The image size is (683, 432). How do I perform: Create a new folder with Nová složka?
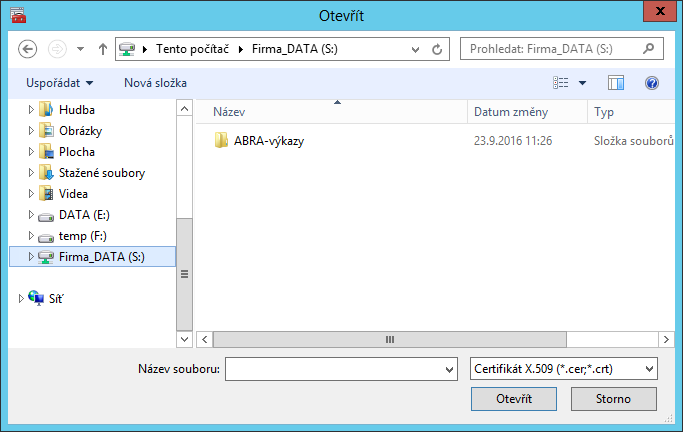click(x=155, y=83)
